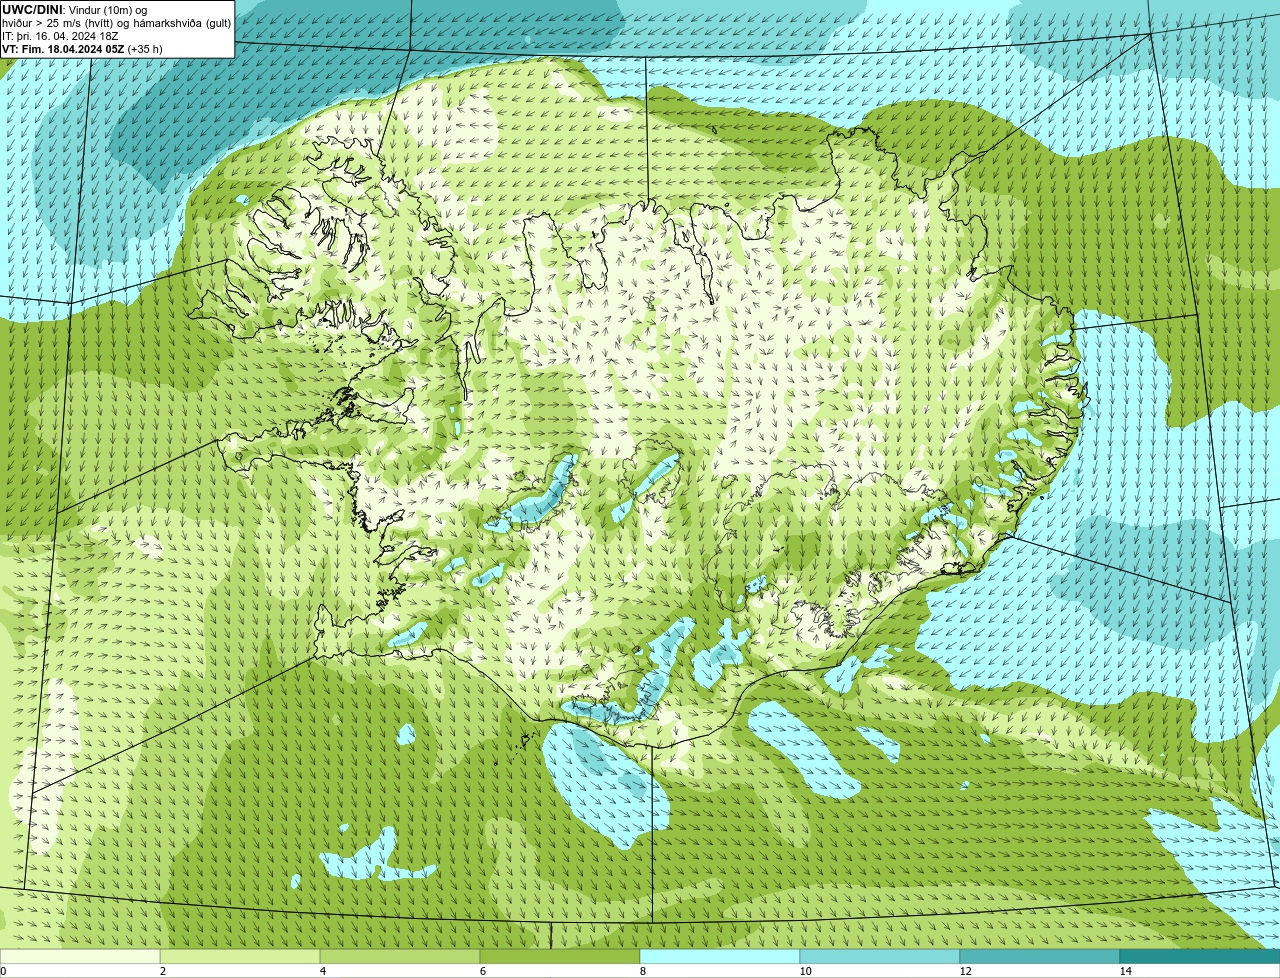Viewport: 1280px width, 978px height.
Task: Click the pale yellow 0–2 m/s legend swatch
Action: click(x=80, y=956)
